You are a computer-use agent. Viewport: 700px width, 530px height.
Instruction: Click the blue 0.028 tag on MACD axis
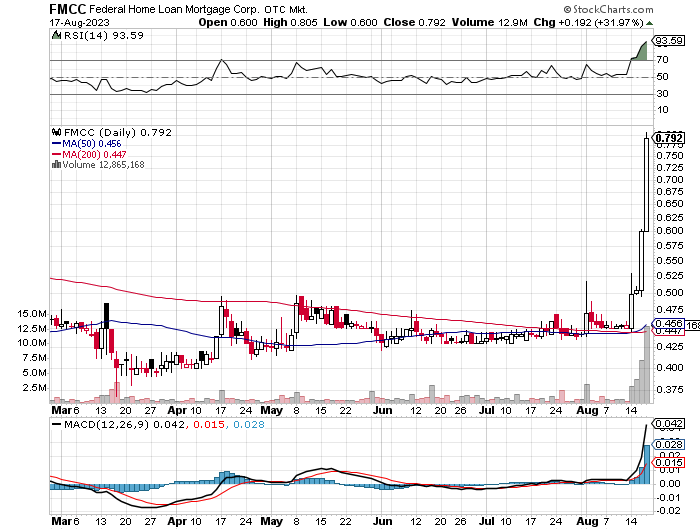[x=668, y=444]
